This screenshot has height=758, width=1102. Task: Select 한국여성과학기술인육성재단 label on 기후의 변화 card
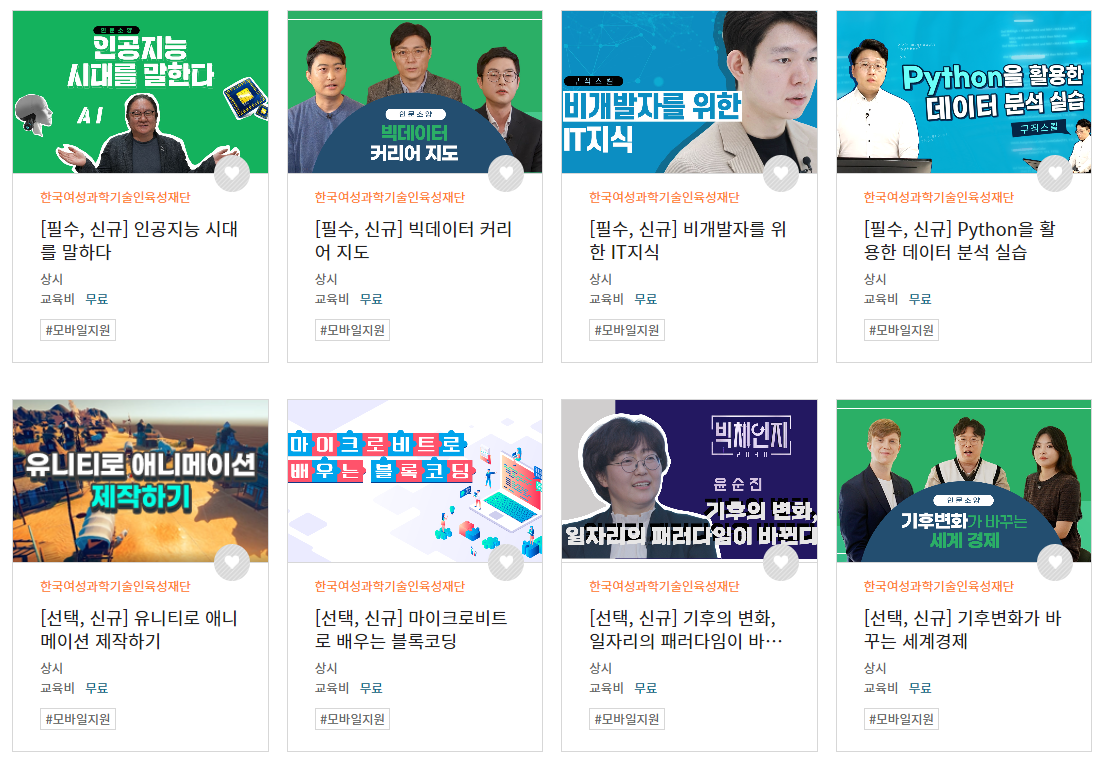click(664, 587)
